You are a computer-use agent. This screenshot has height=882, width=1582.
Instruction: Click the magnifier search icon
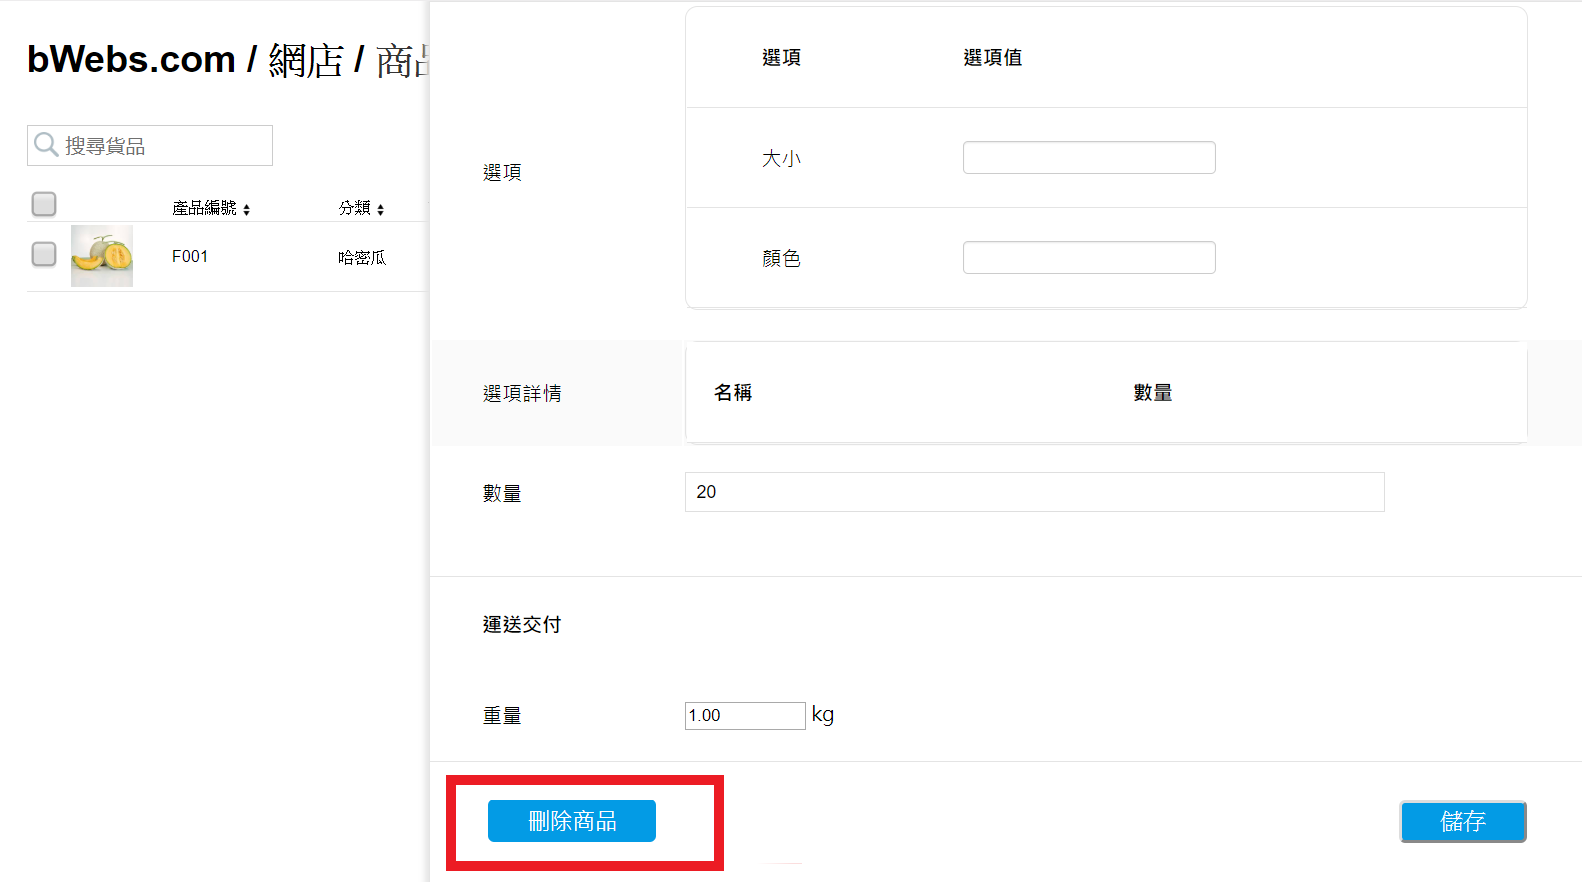pos(45,145)
